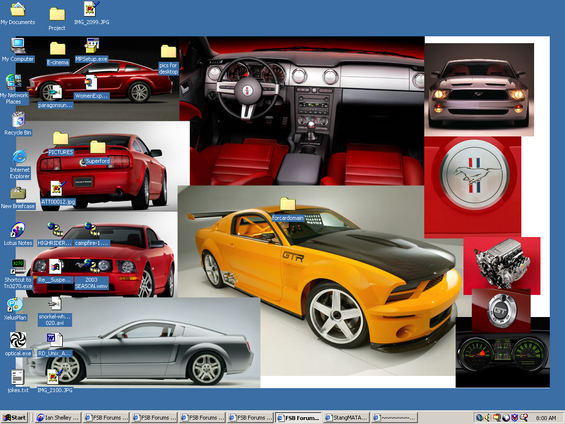
Task: Select the E-cinema folder
Action: click(x=58, y=54)
